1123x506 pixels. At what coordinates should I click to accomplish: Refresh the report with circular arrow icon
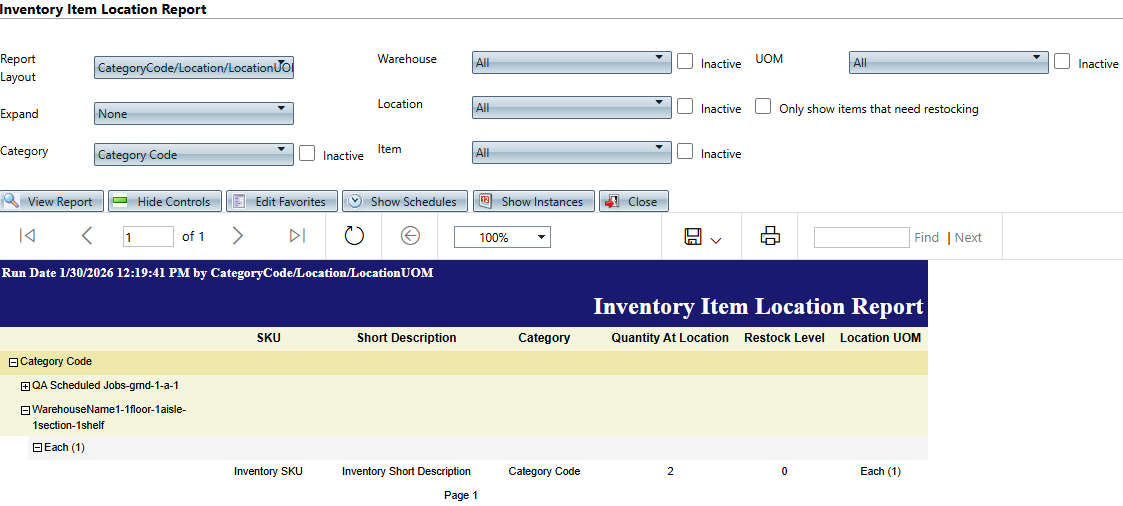tap(354, 236)
